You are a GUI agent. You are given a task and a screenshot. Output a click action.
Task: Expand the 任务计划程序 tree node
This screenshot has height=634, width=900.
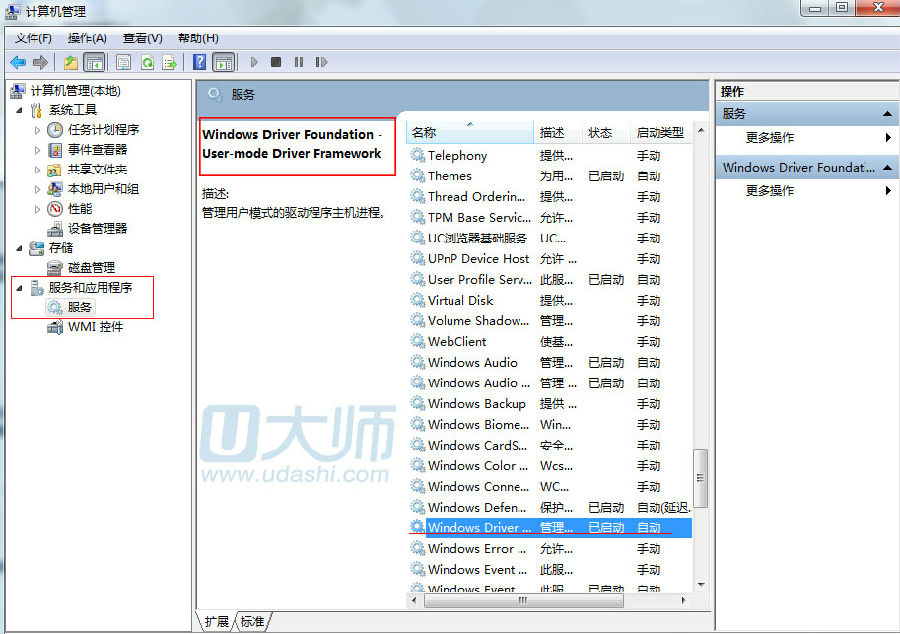[38, 130]
